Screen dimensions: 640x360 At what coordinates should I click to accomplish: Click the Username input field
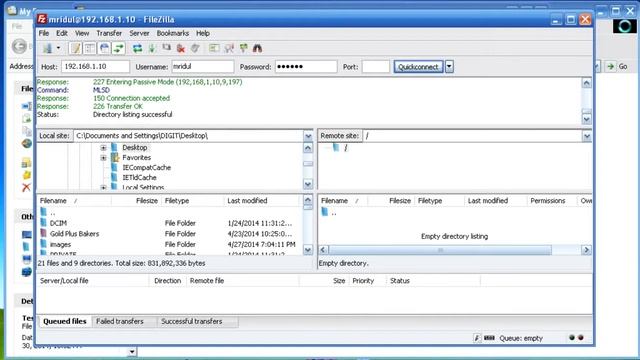point(203,67)
